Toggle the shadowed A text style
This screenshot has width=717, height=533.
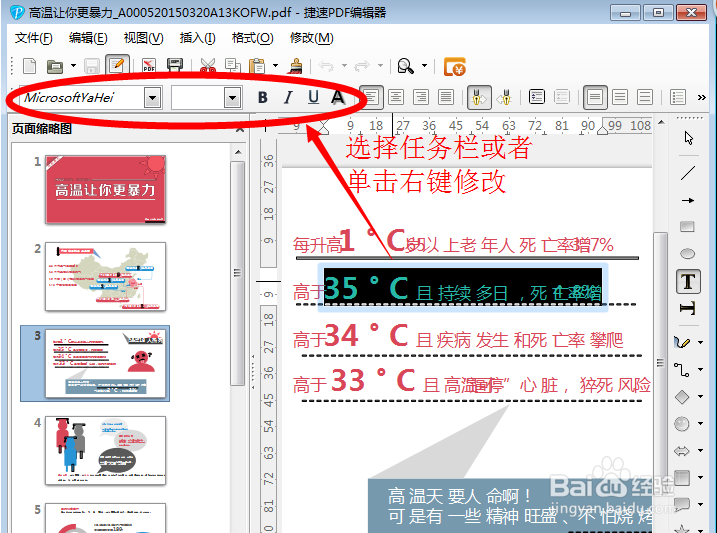338,97
